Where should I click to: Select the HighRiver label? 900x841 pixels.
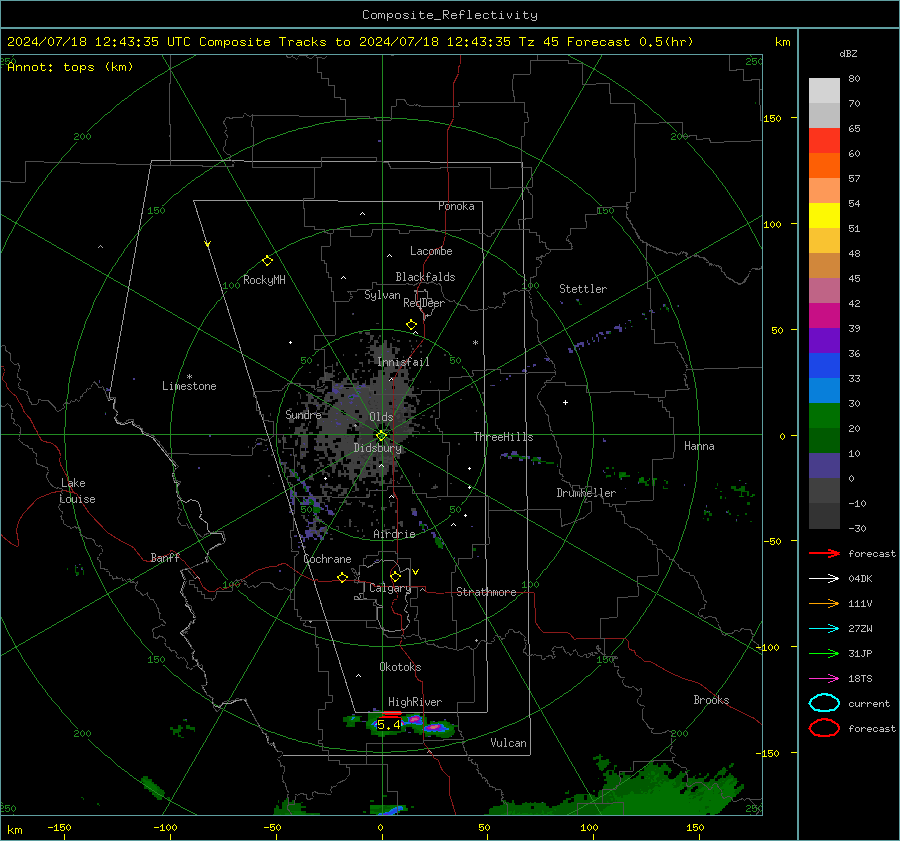415,702
